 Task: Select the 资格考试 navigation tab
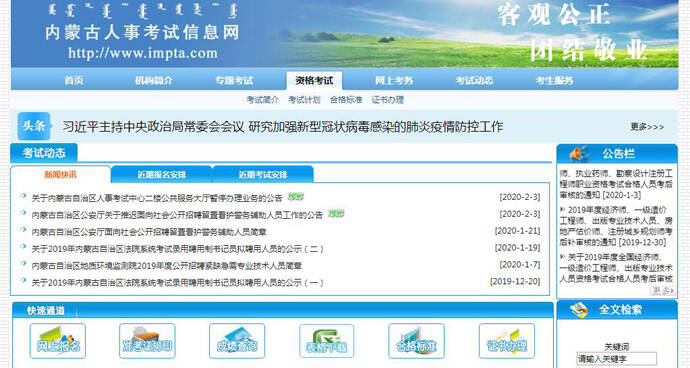pos(314,81)
